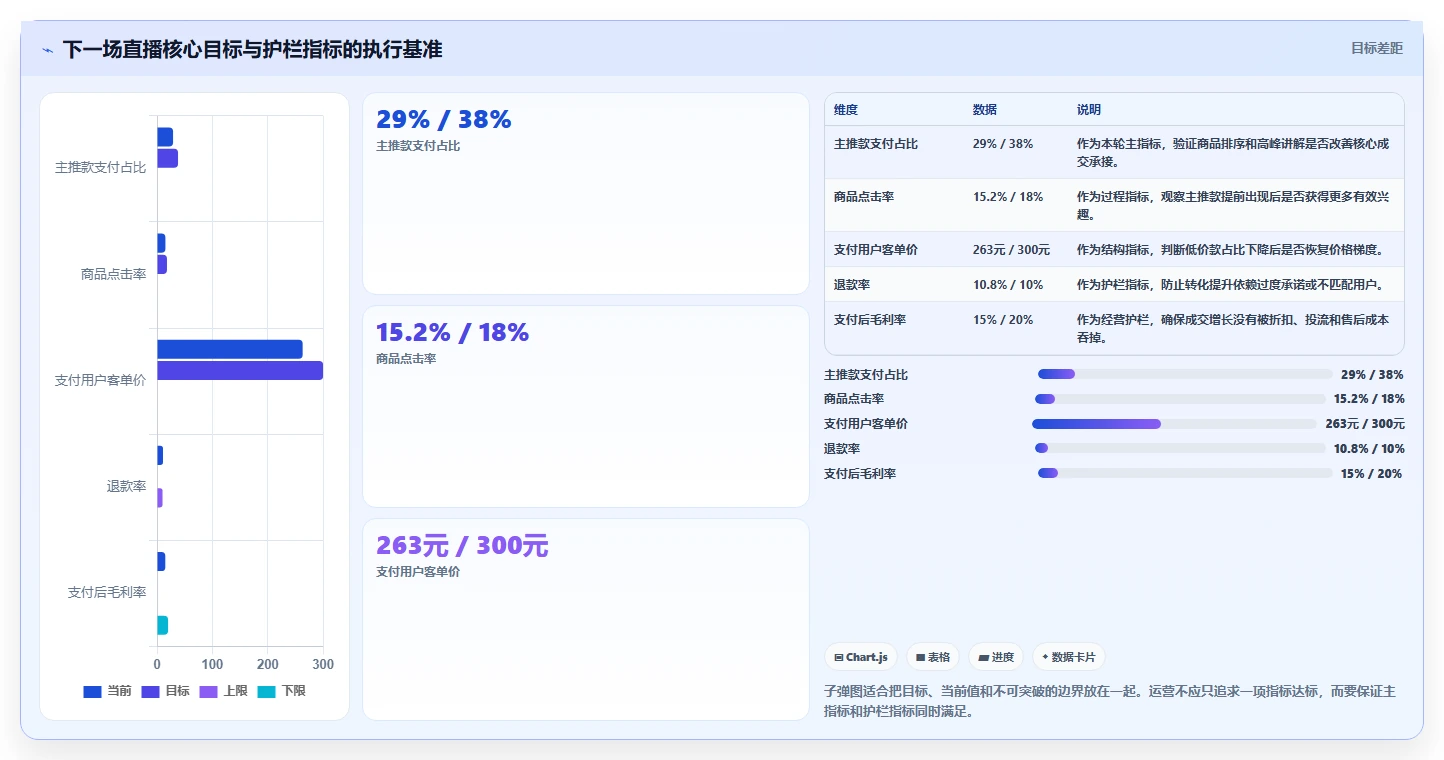1444x760 pixels.
Task: Click the lightning icon beside the title
Action: click(x=47, y=50)
